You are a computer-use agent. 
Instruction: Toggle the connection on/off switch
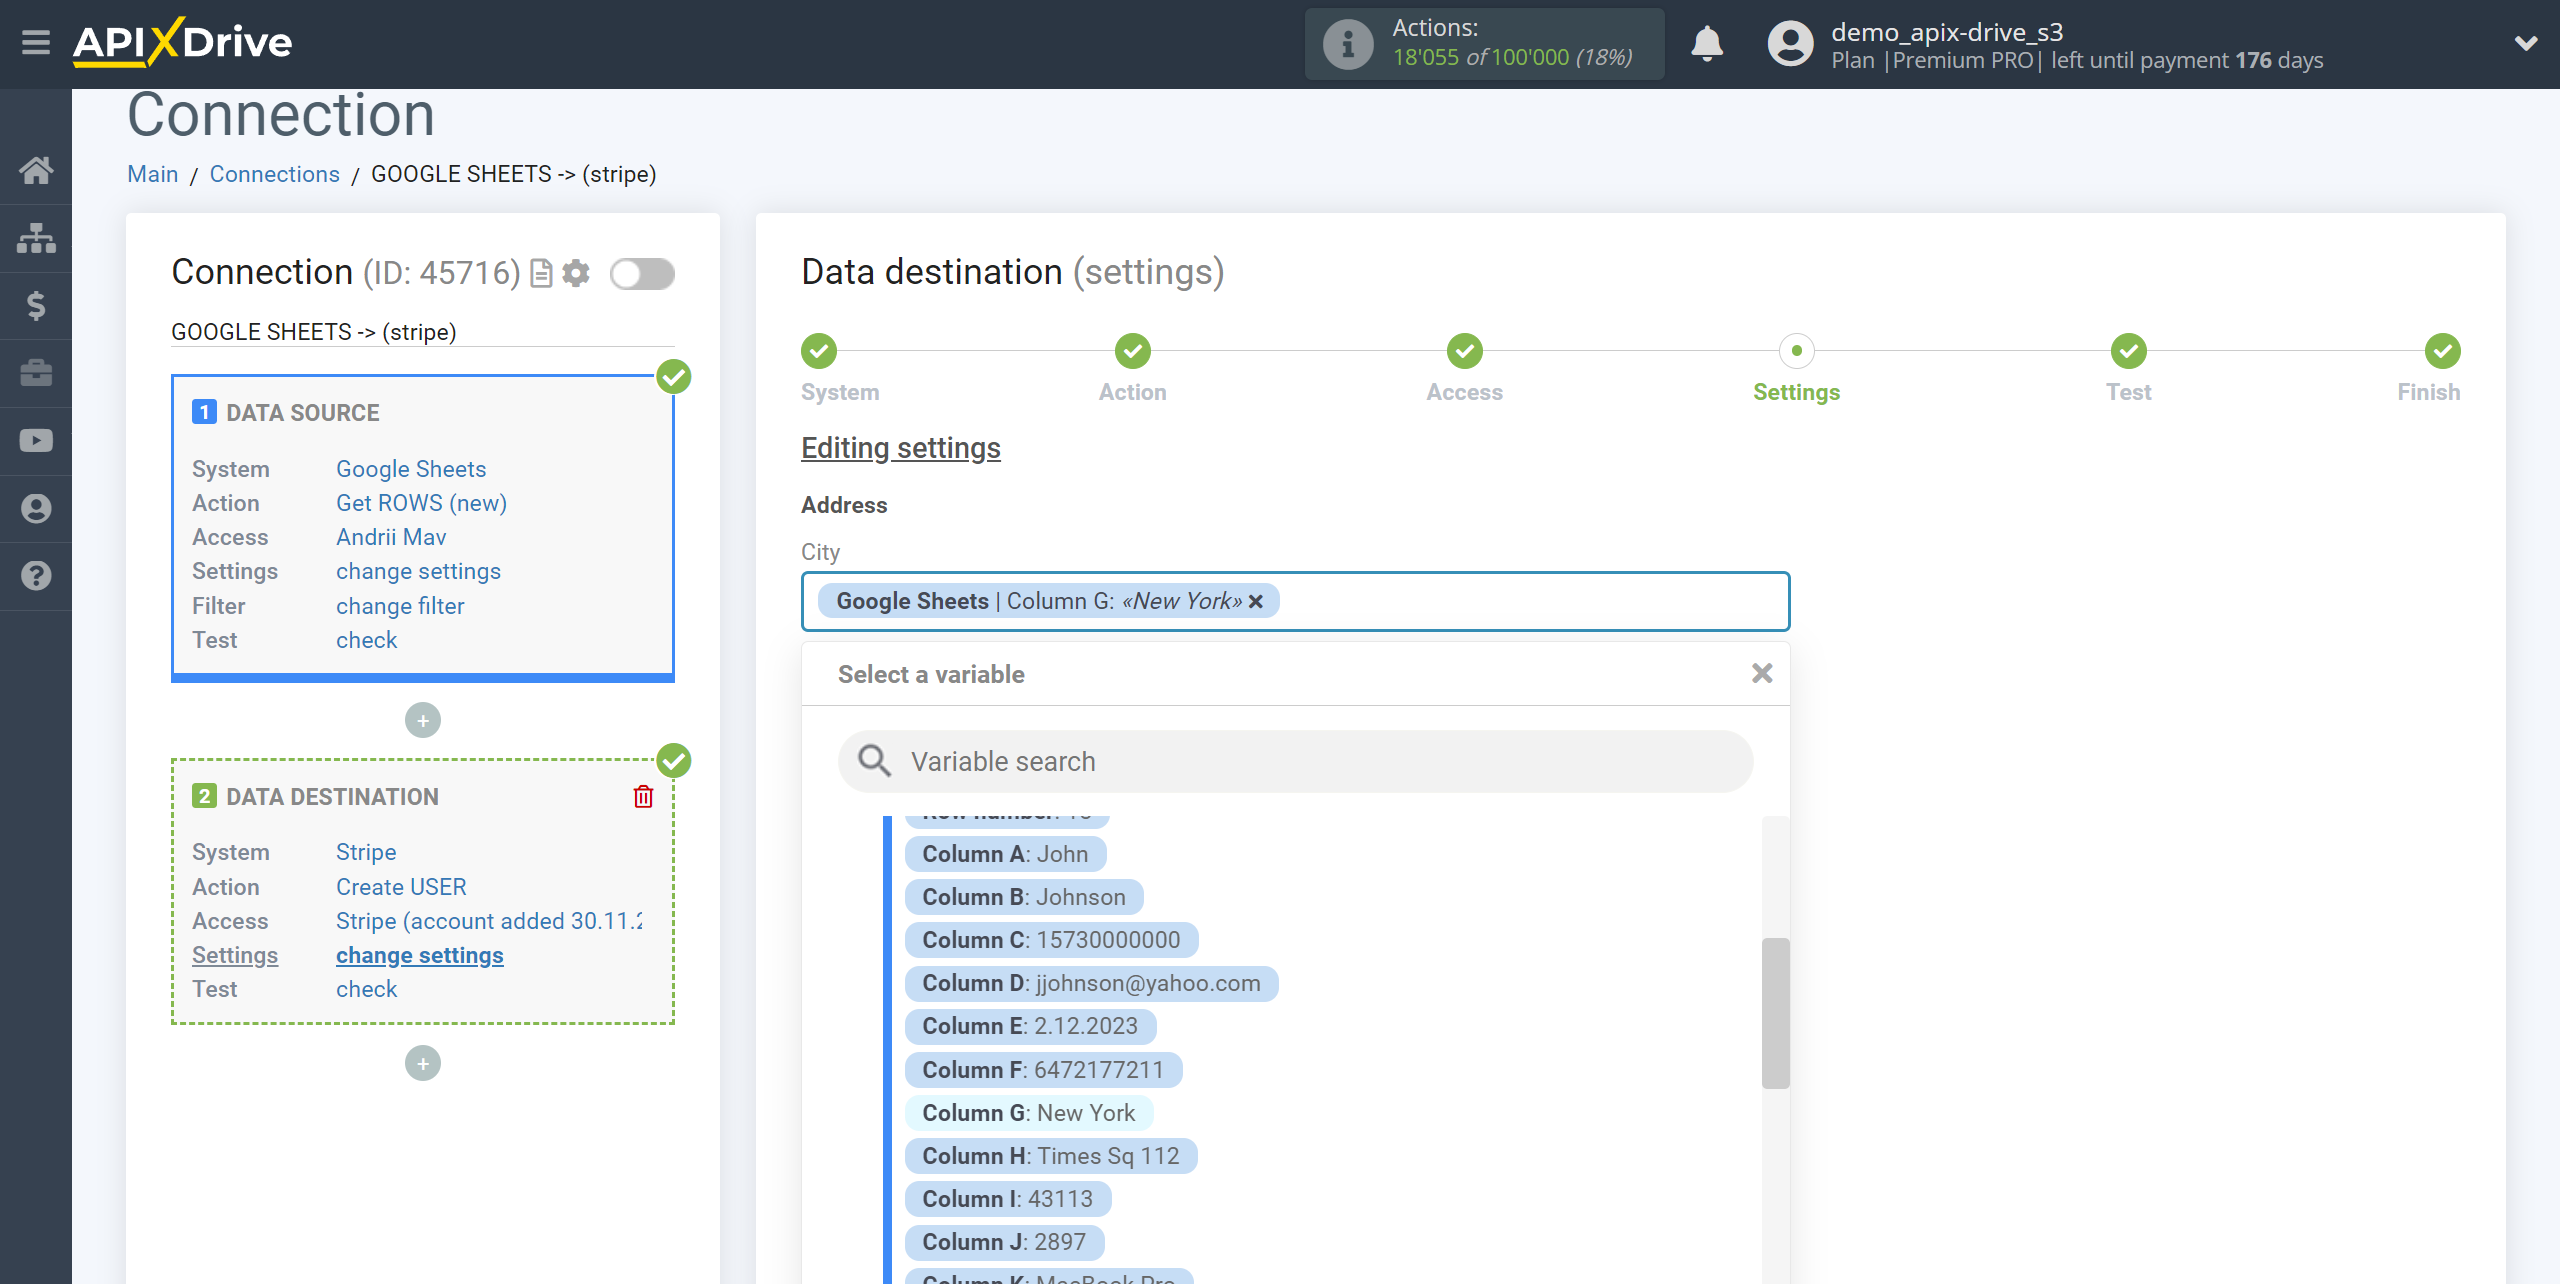click(x=643, y=274)
